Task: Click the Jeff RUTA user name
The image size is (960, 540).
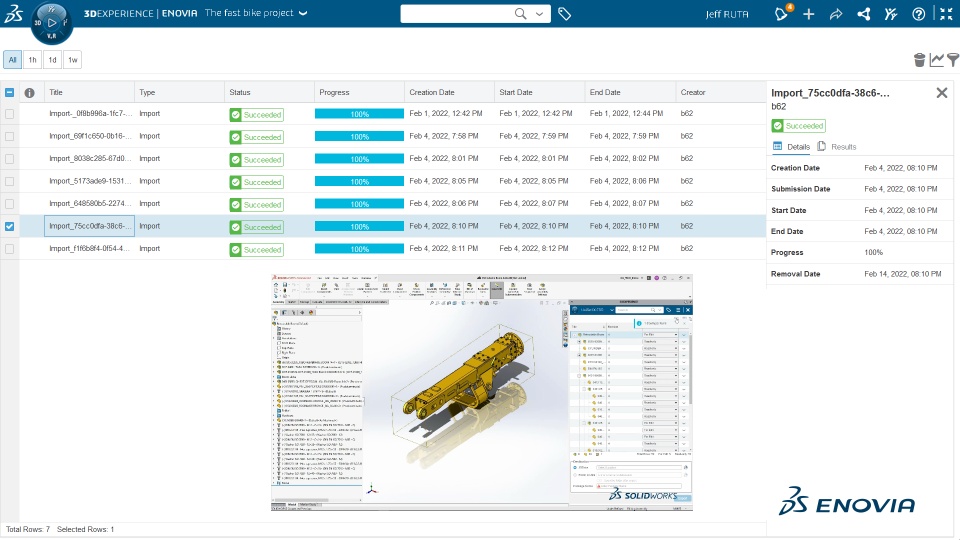Action: click(727, 14)
